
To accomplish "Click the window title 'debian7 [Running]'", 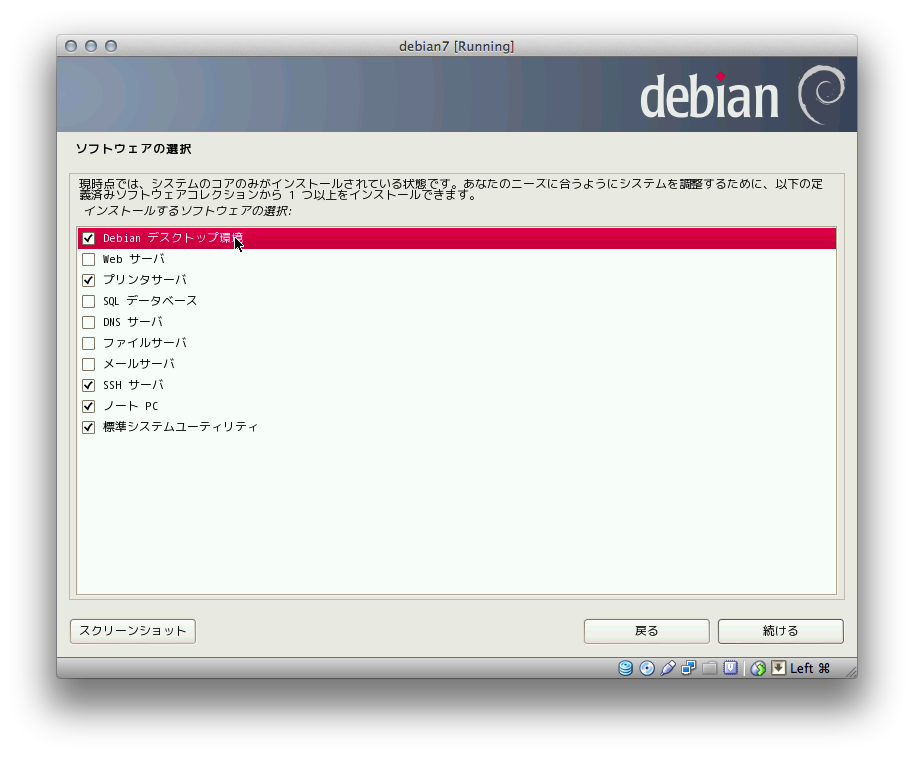I will 456,46.
